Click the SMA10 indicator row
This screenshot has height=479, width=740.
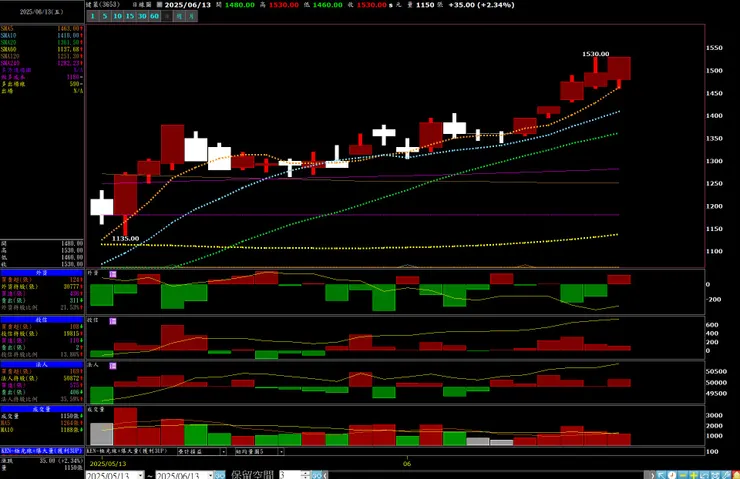pos(42,35)
